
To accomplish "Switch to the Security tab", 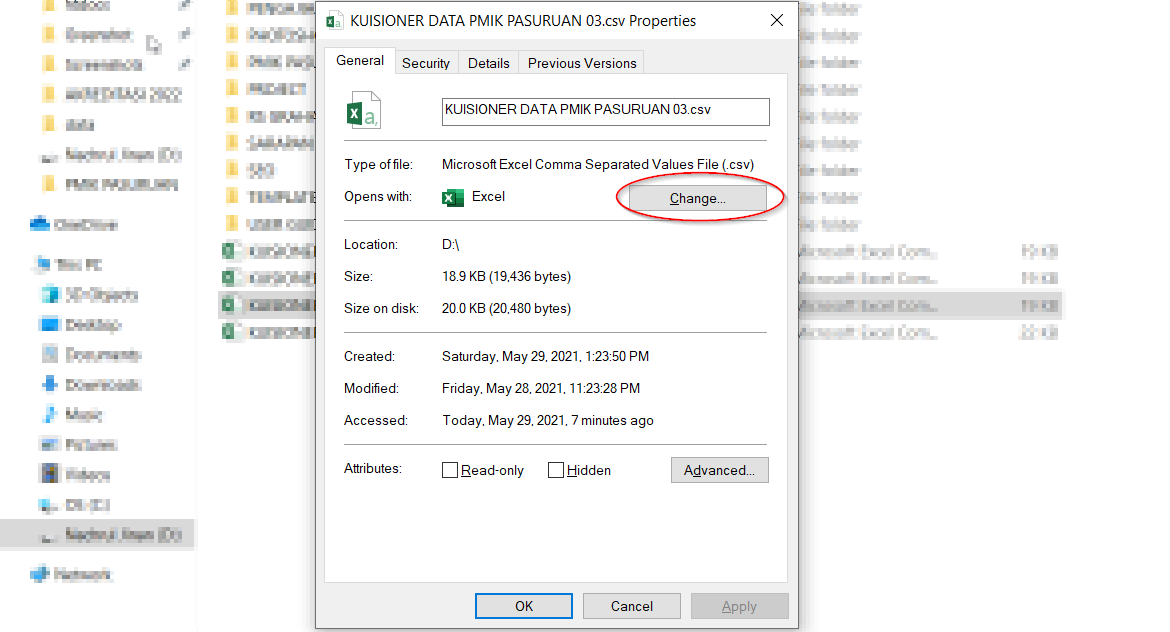I will (426, 63).
